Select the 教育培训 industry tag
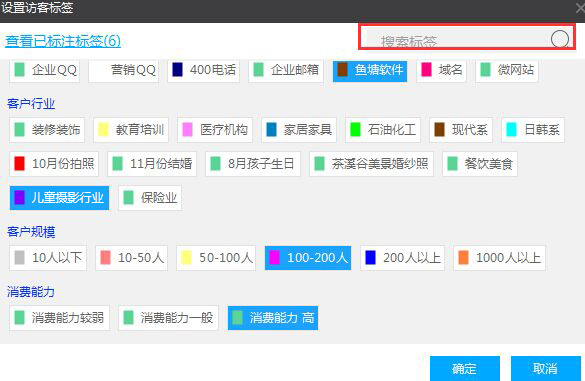 point(131,130)
